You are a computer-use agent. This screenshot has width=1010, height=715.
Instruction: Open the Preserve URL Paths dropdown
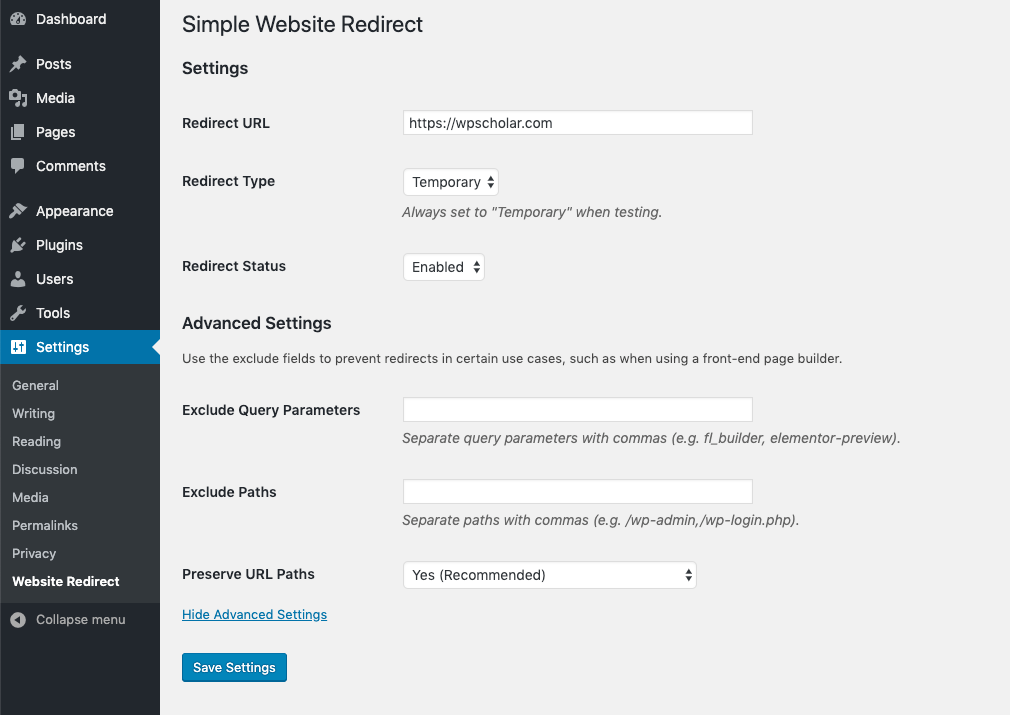(x=549, y=575)
